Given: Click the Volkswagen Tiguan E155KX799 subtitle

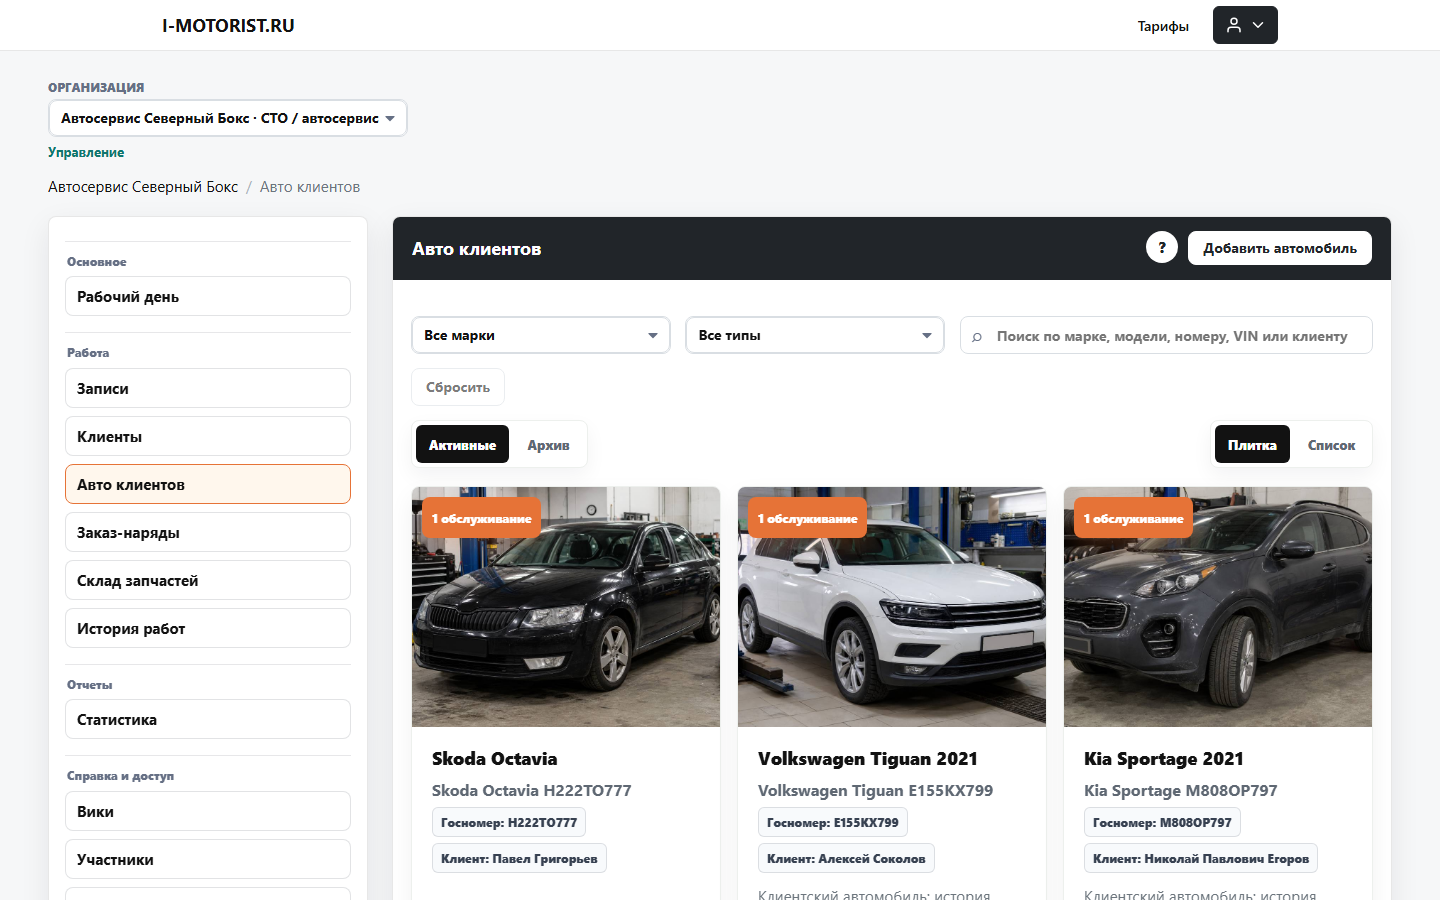Looking at the screenshot, I should 876,791.
